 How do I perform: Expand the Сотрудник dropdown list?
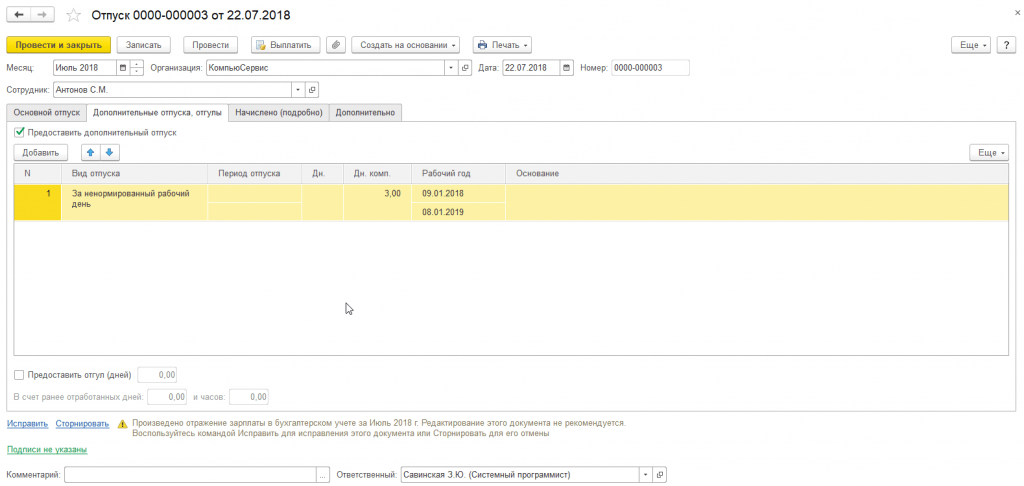point(299,89)
